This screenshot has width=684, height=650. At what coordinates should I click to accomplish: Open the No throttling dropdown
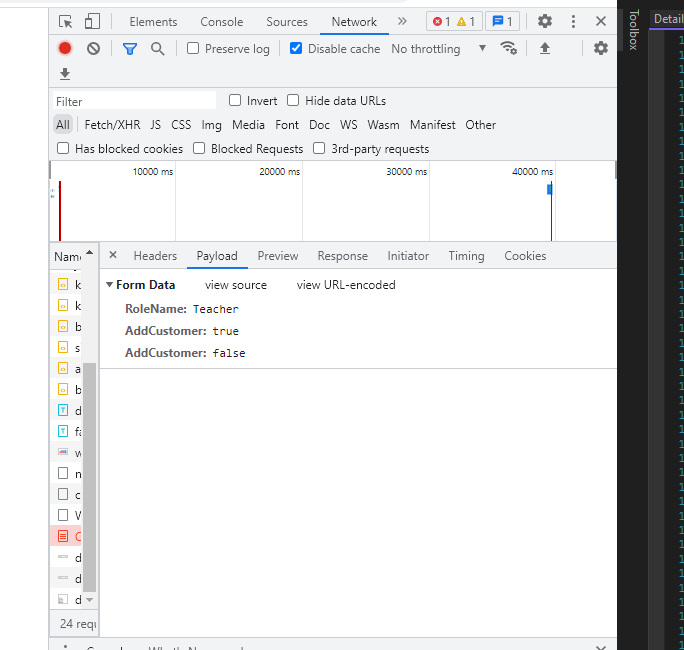pos(438,48)
